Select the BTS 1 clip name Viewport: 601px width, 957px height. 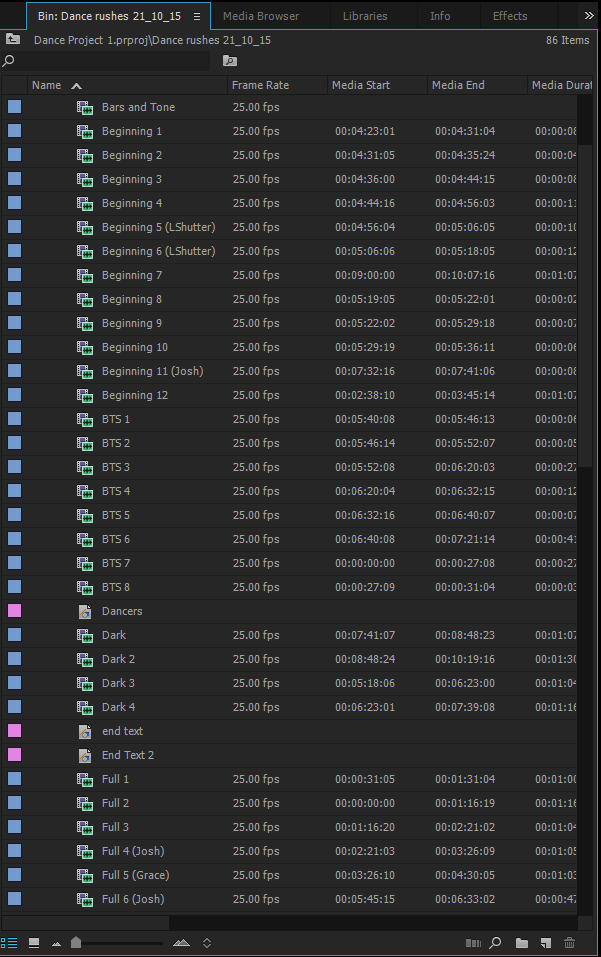click(x=116, y=419)
